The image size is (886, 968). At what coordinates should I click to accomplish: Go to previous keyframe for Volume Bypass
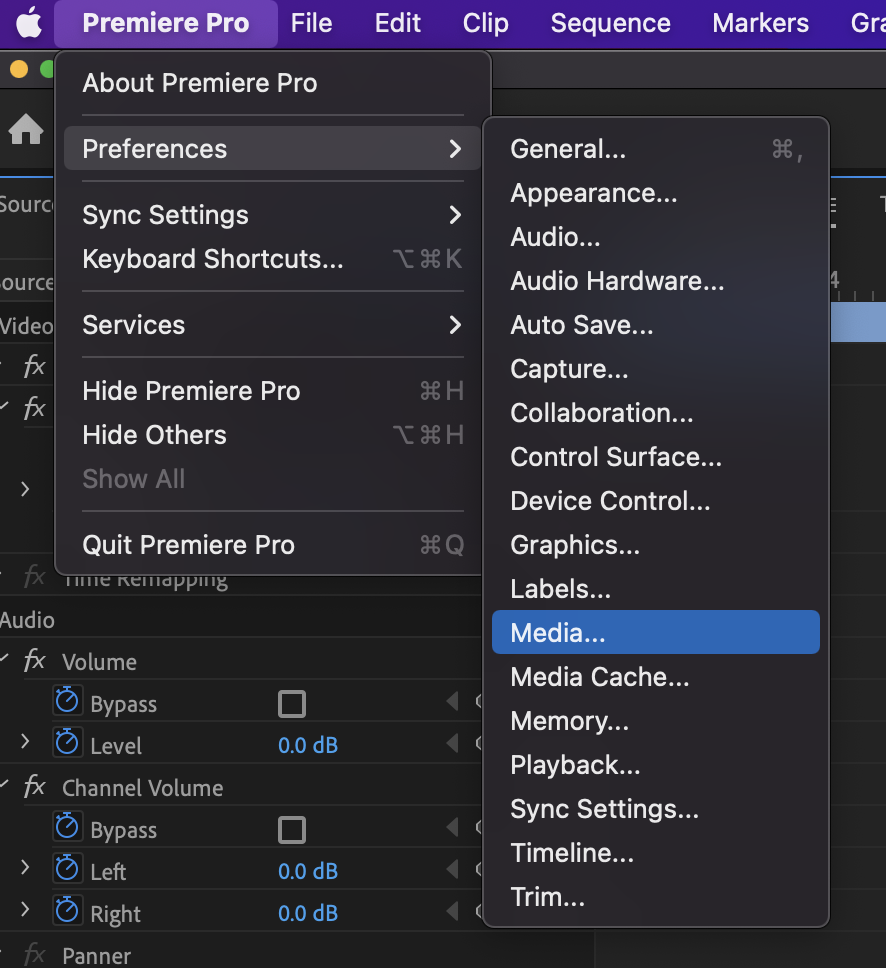coord(453,701)
